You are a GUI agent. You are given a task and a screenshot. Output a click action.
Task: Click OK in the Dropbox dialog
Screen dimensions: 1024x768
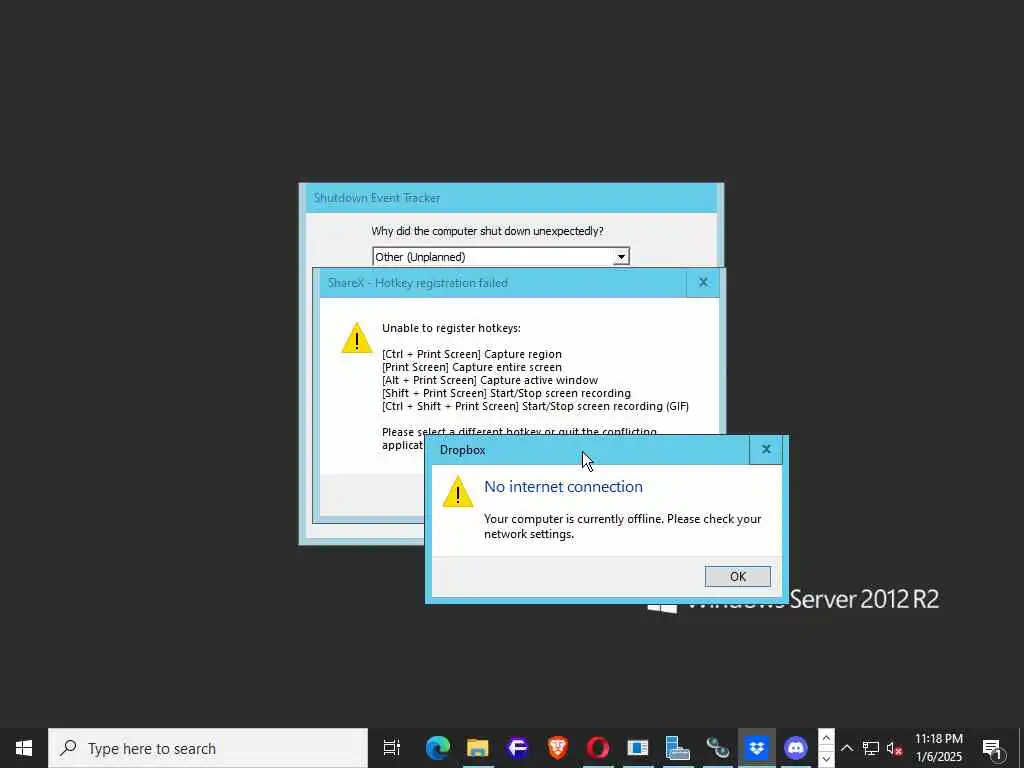pos(737,576)
